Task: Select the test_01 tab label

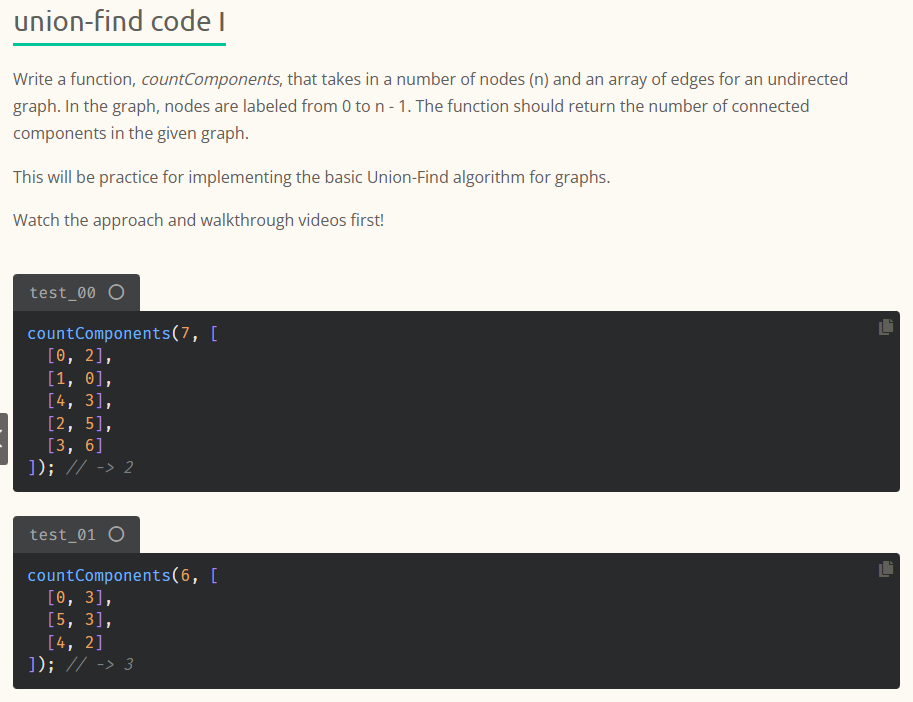Action: [63, 535]
